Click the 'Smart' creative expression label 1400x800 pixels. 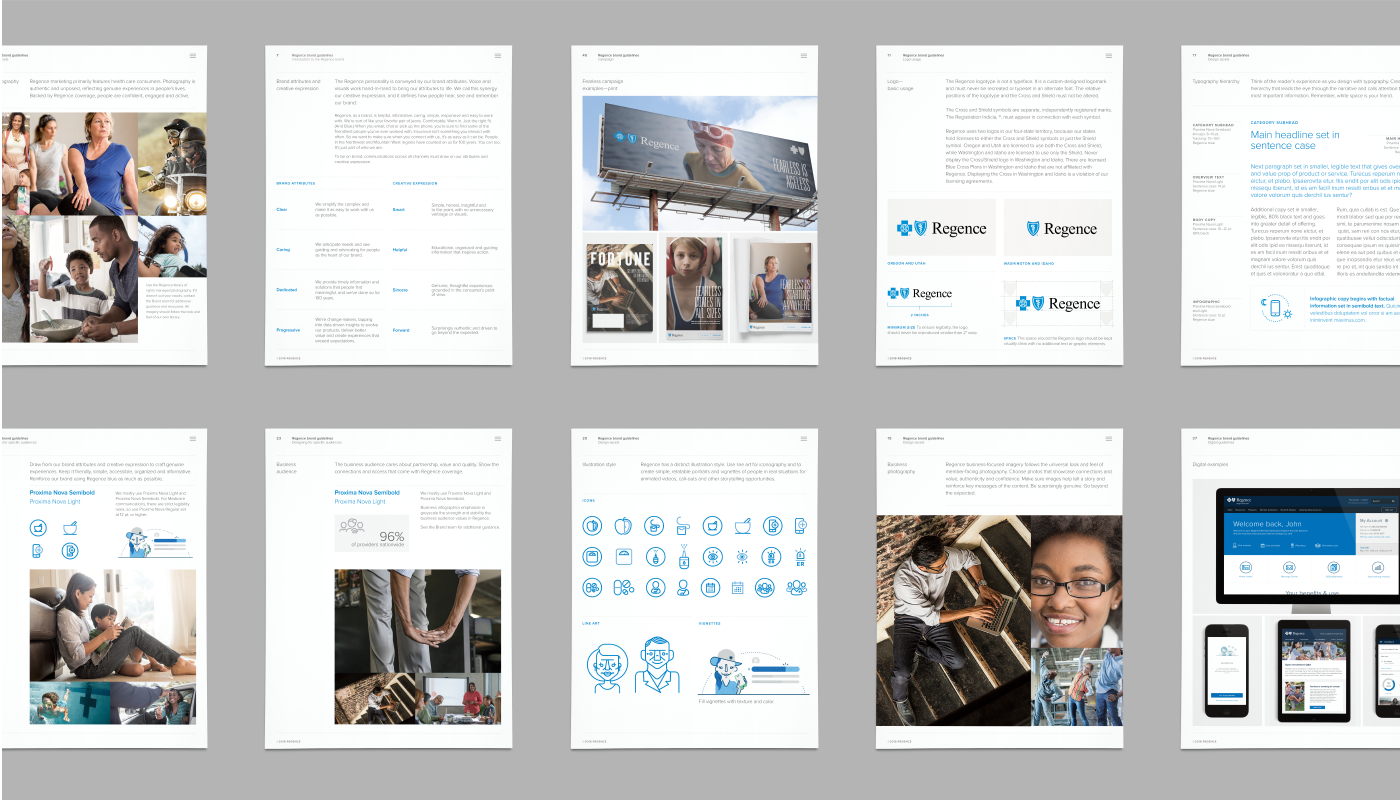(399, 210)
